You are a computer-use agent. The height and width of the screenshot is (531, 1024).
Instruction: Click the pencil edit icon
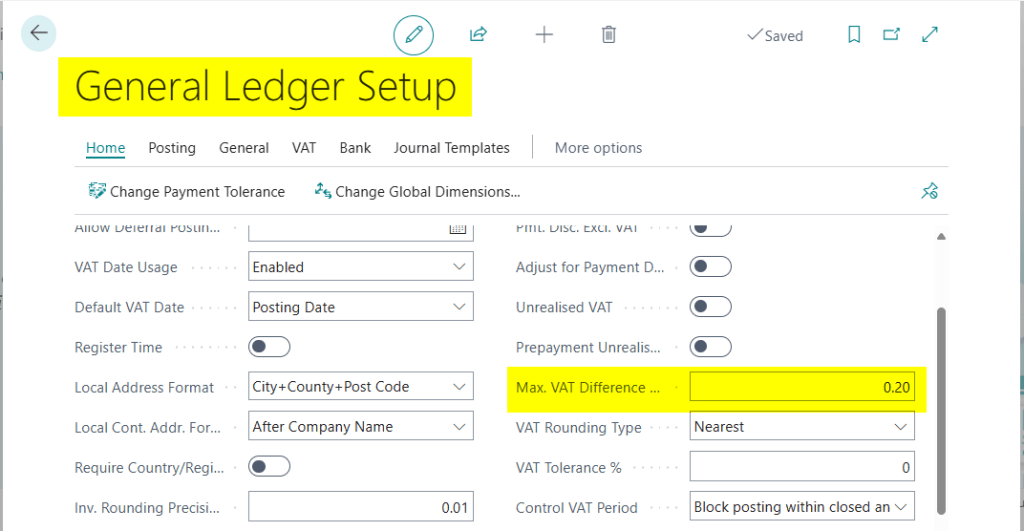(x=413, y=35)
